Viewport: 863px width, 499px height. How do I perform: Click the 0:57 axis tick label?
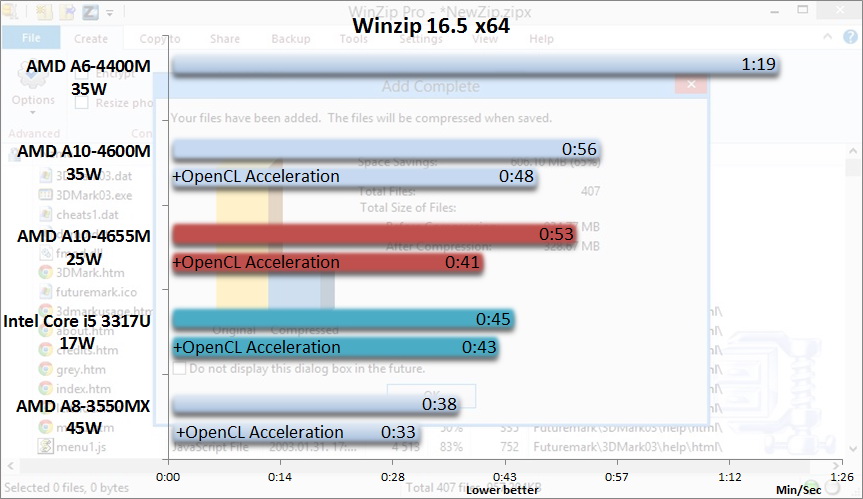tap(616, 477)
